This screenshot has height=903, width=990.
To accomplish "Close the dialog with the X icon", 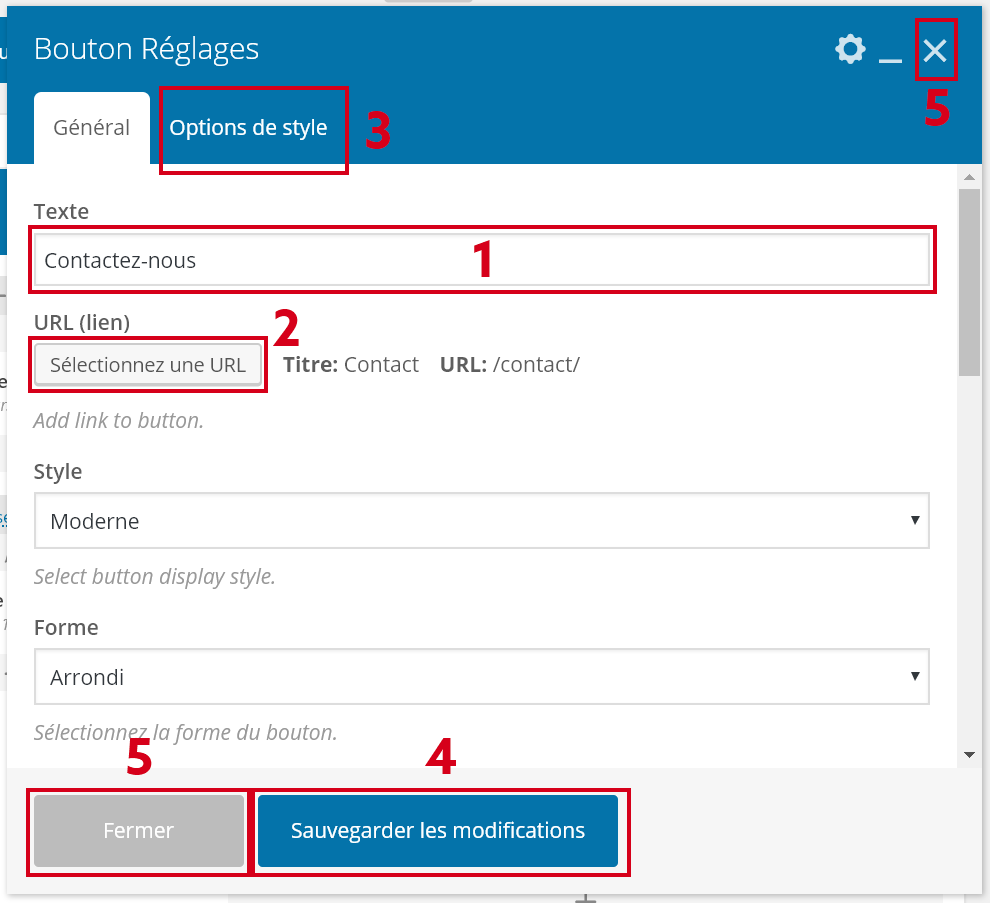I will pyautogui.click(x=935, y=50).
